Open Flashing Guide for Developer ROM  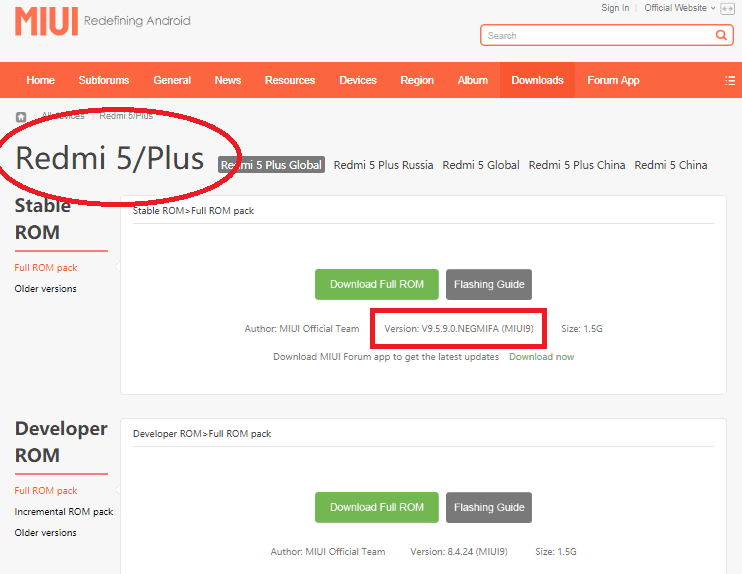pos(489,507)
